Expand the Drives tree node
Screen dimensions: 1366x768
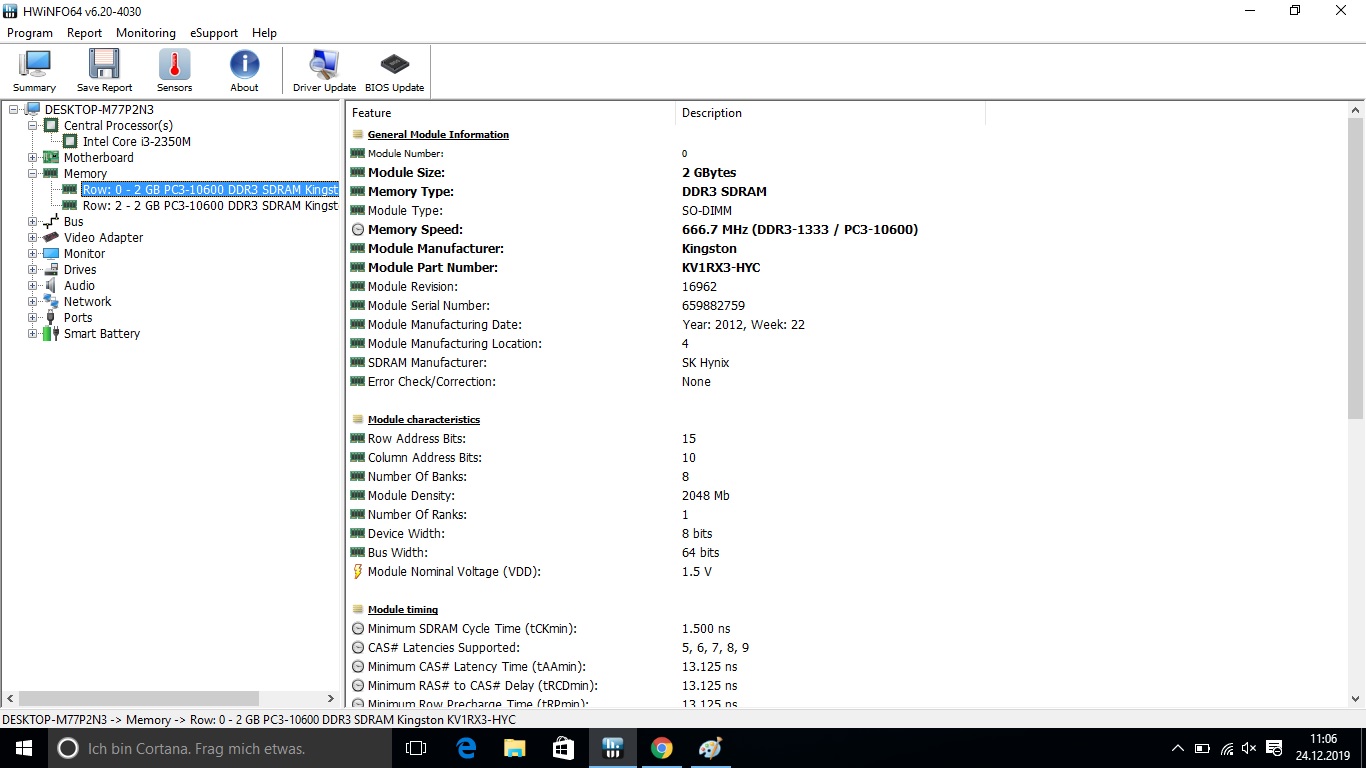pos(33,269)
